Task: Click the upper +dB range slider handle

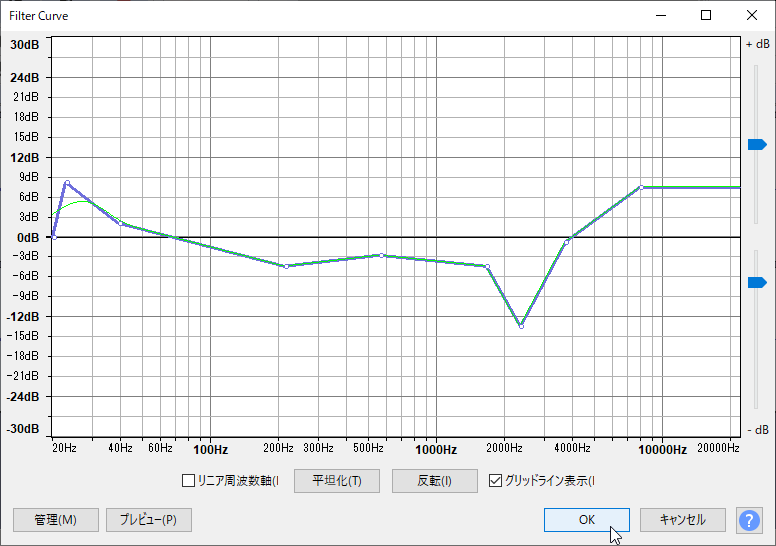Action: pos(757,145)
